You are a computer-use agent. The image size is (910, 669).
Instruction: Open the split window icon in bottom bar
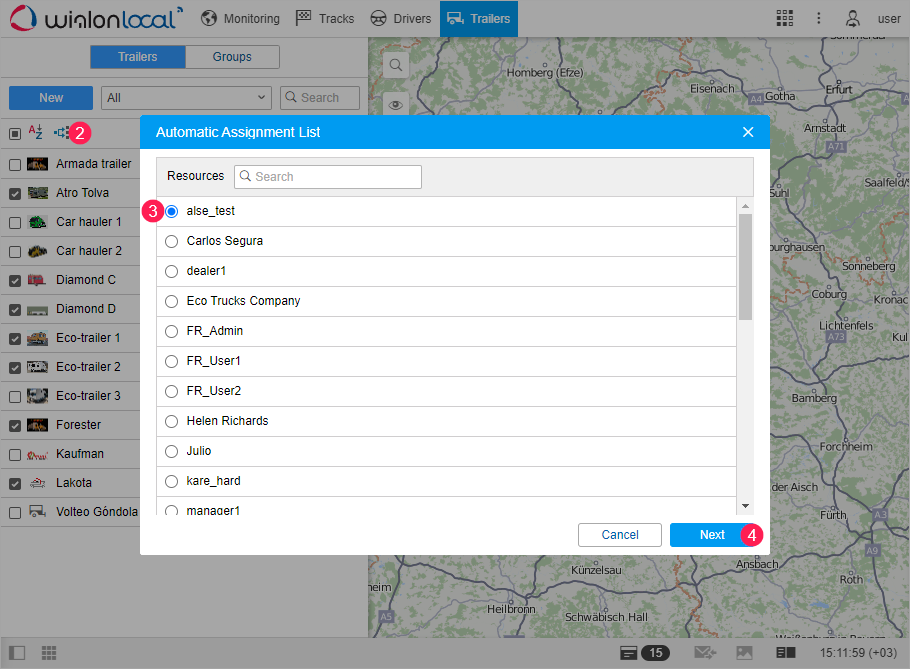click(786, 653)
